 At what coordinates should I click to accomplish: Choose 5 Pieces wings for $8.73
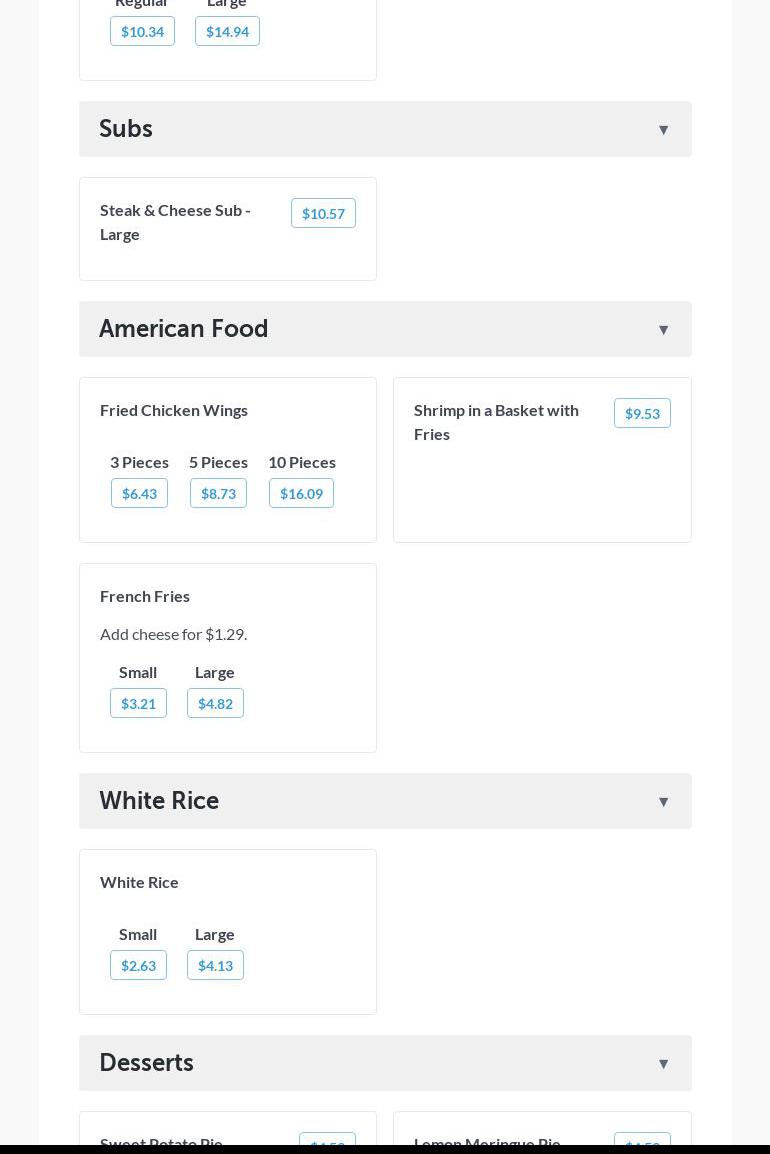point(218,493)
